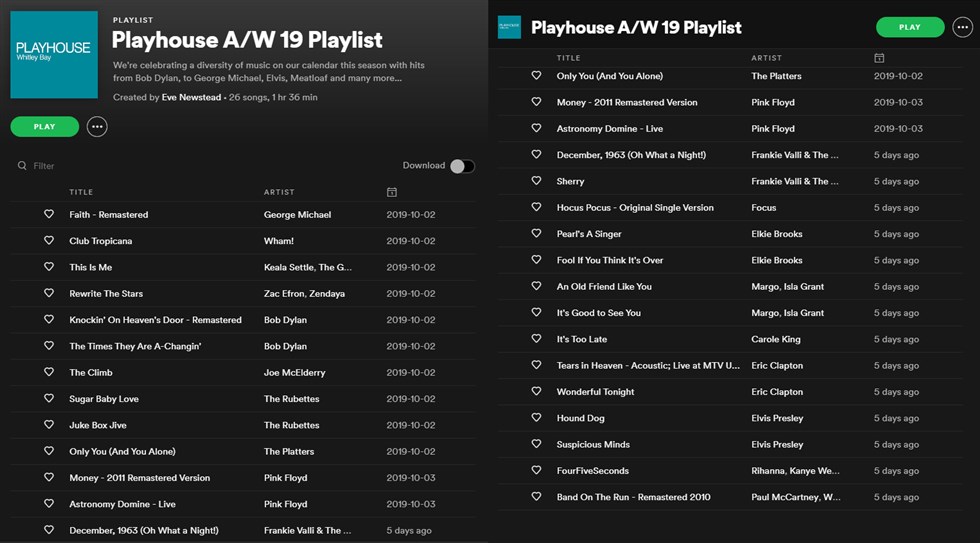Heart Knockin' On Heaven's Door - Remastered
980x543 pixels.
pyautogui.click(x=49, y=319)
